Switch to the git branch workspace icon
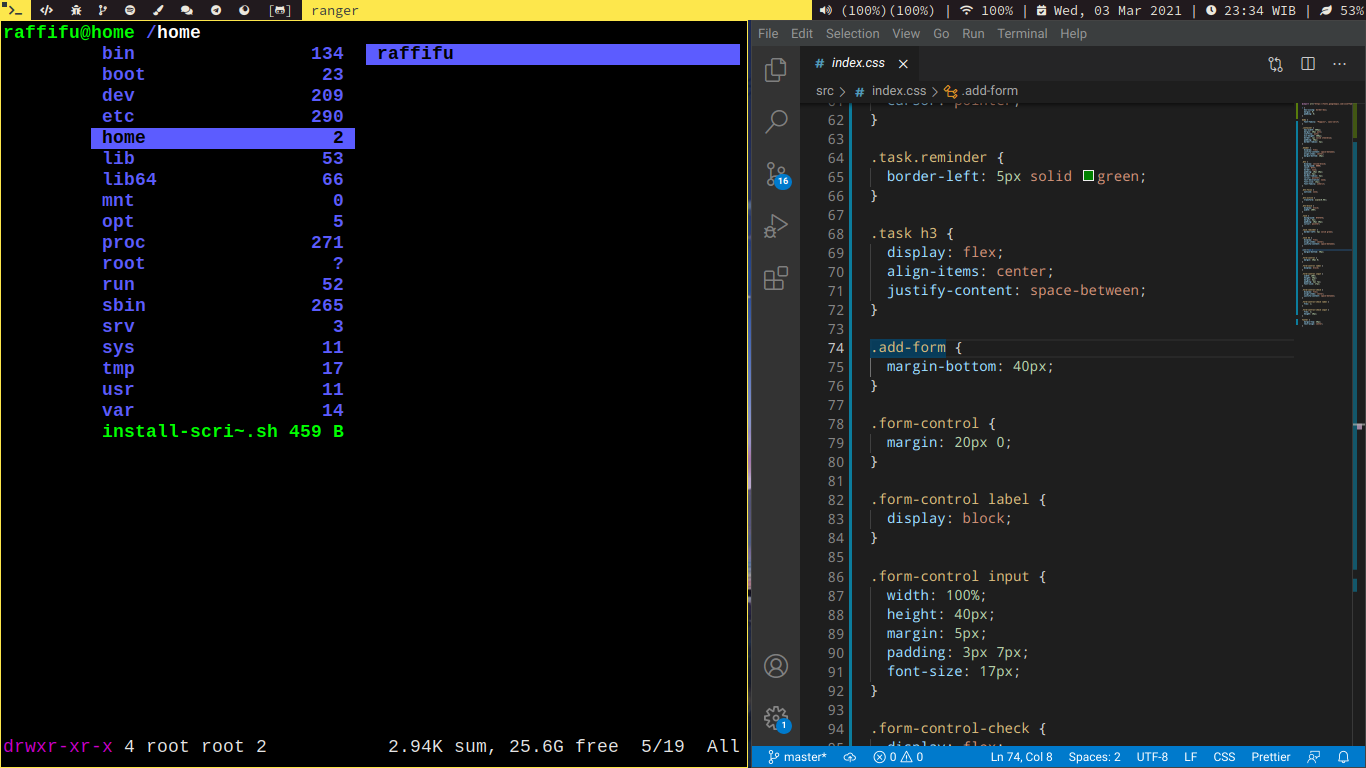 tap(103, 10)
